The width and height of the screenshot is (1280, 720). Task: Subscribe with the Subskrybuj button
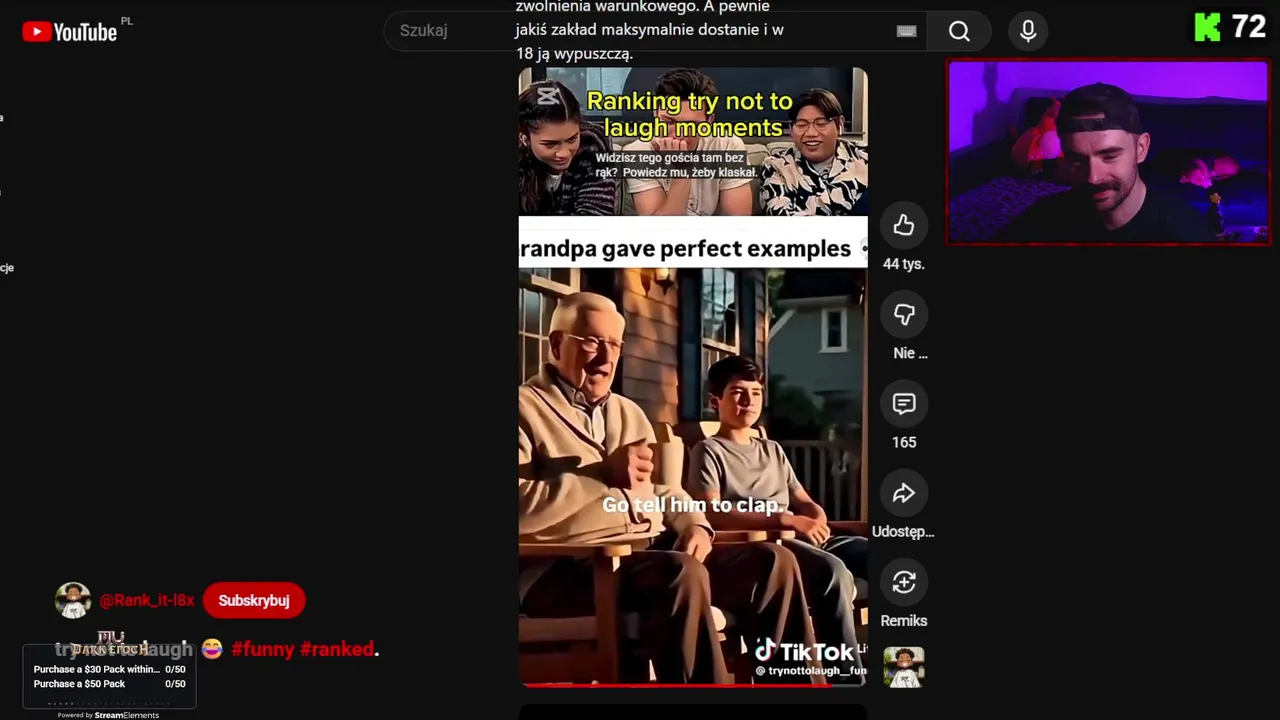(254, 600)
